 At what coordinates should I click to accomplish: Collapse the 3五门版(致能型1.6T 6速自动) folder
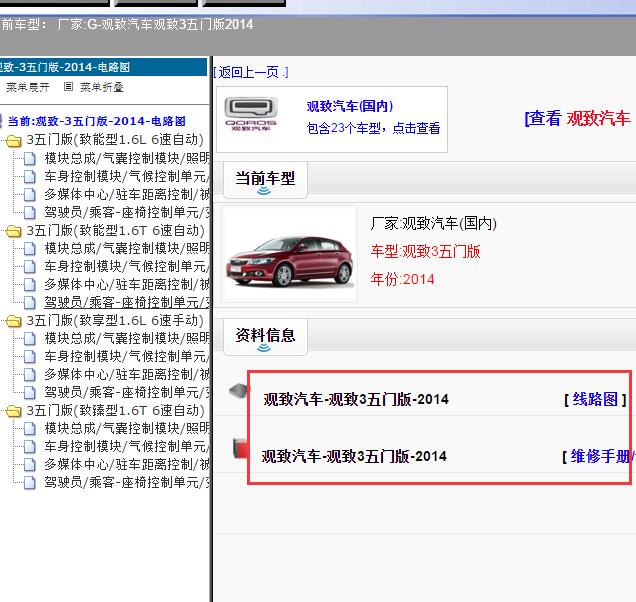point(115,230)
